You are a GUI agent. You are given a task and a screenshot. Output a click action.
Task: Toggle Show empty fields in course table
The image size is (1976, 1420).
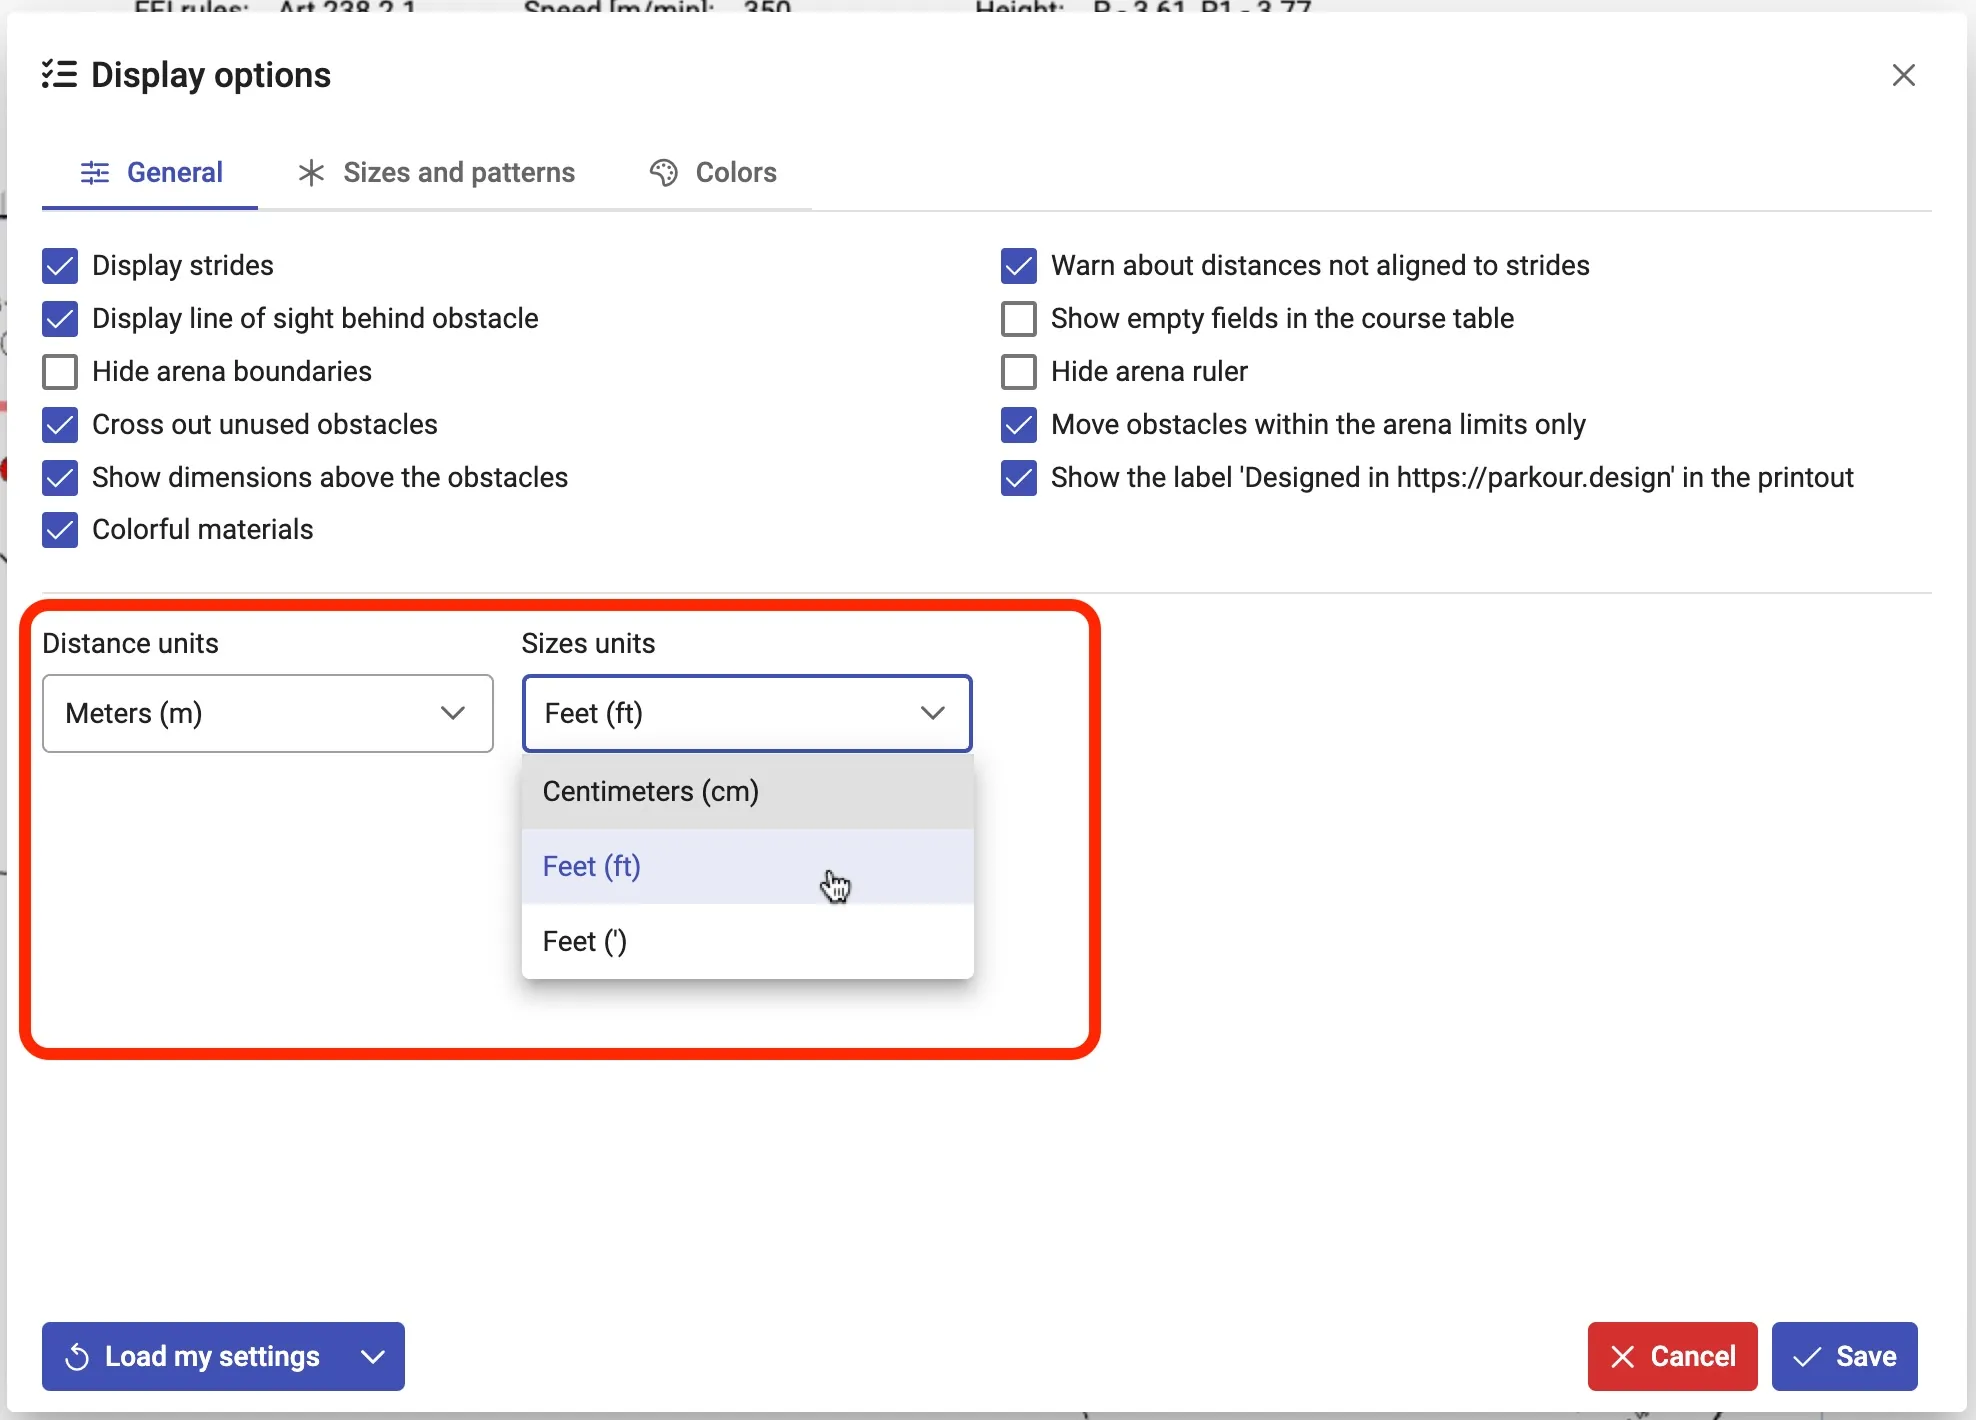coord(1018,319)
